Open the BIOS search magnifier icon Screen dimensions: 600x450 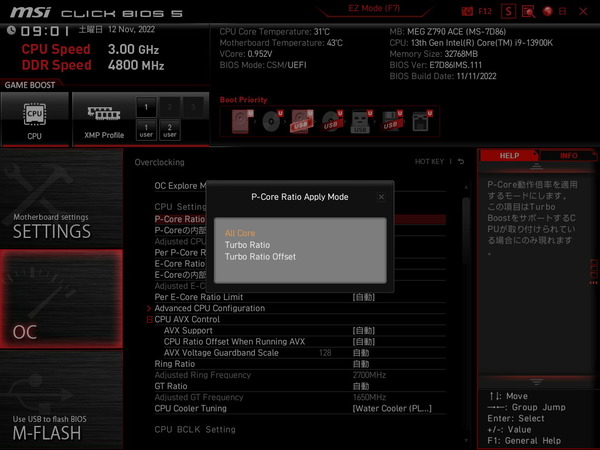tap(528, 11)
